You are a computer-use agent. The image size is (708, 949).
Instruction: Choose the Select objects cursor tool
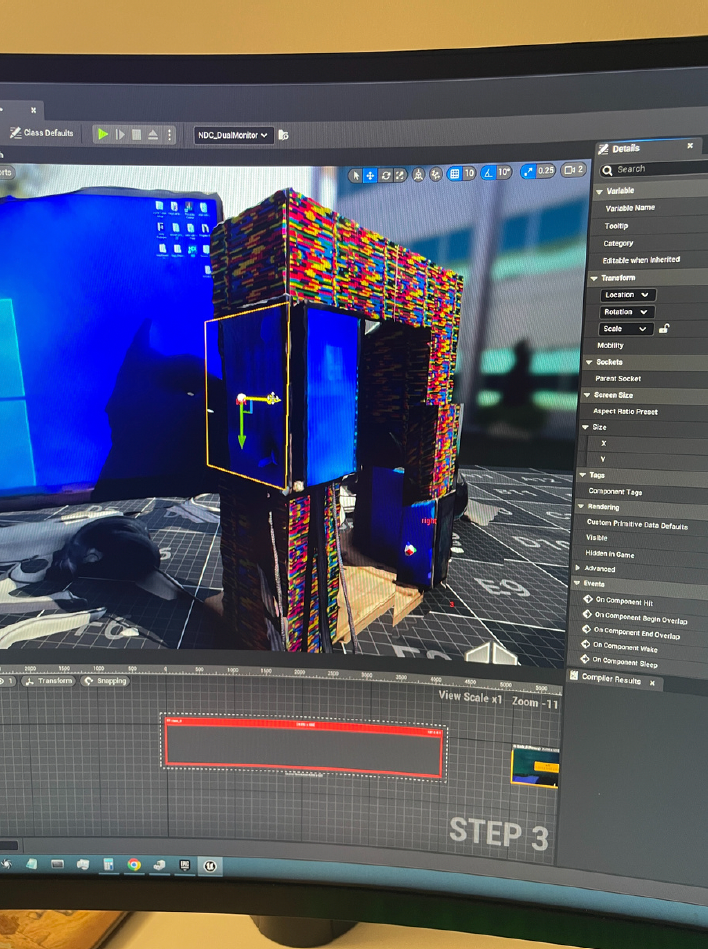(355, 176)
